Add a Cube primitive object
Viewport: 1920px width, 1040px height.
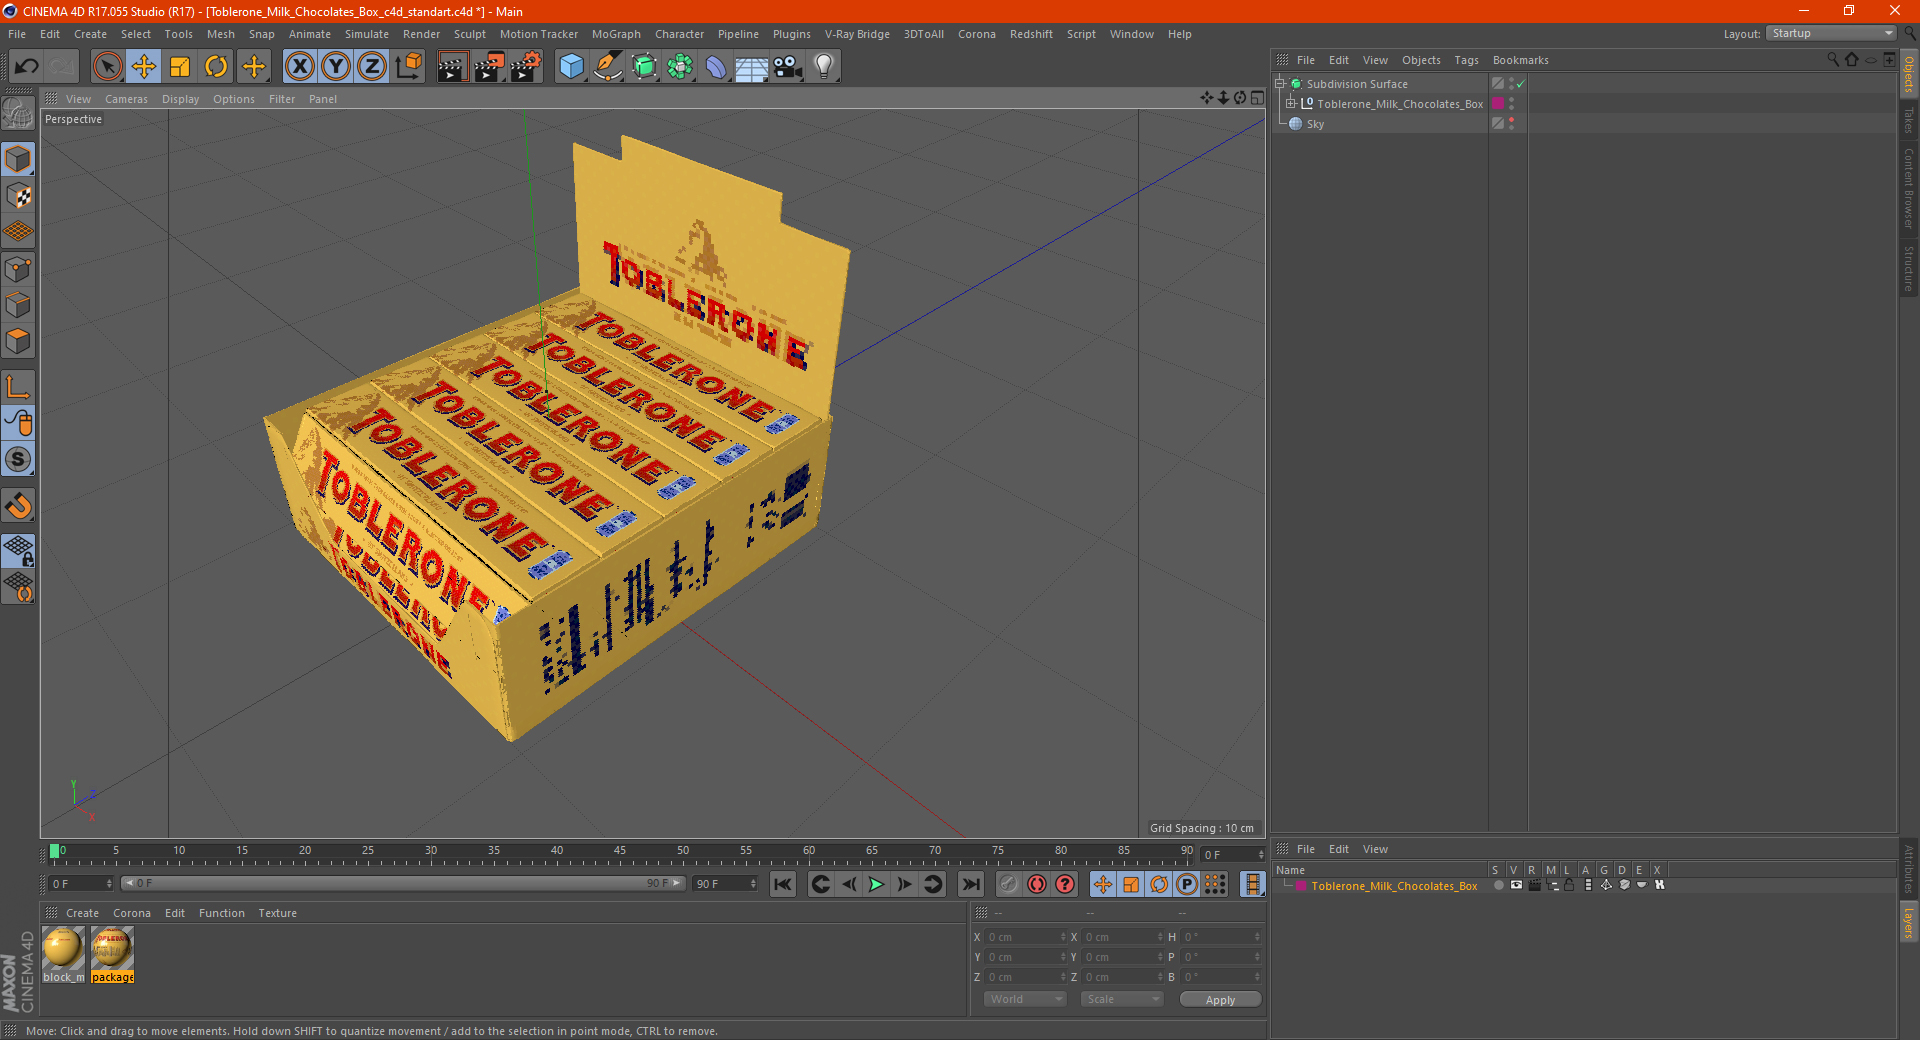pyautogui.click(x=572, y=67)
